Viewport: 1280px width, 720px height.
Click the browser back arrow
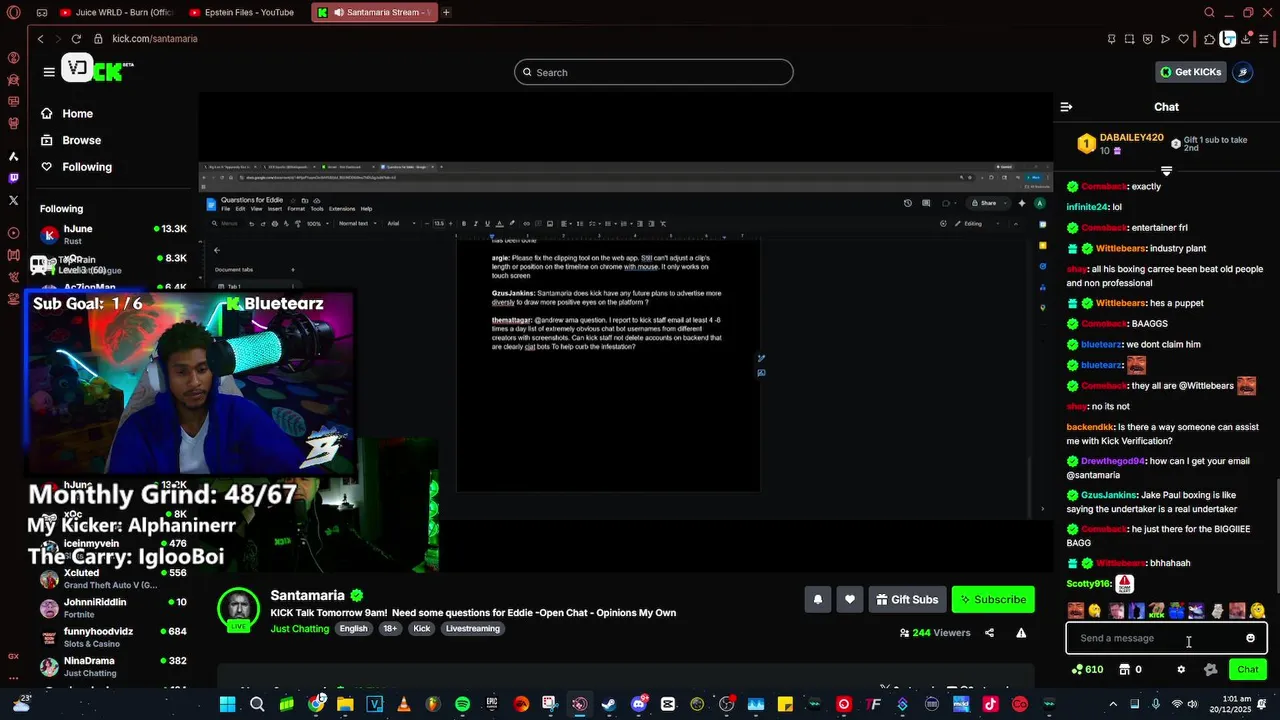coord(40,39)
